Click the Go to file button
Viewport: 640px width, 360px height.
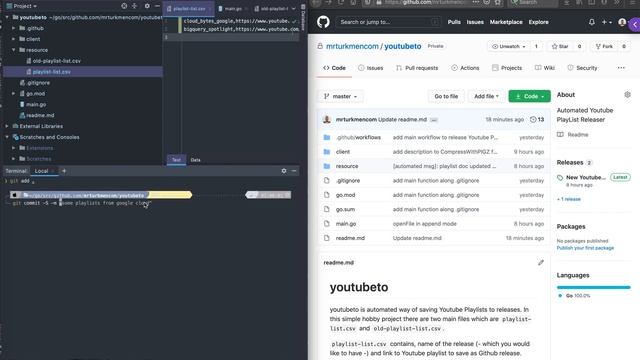tap(446, 96)
